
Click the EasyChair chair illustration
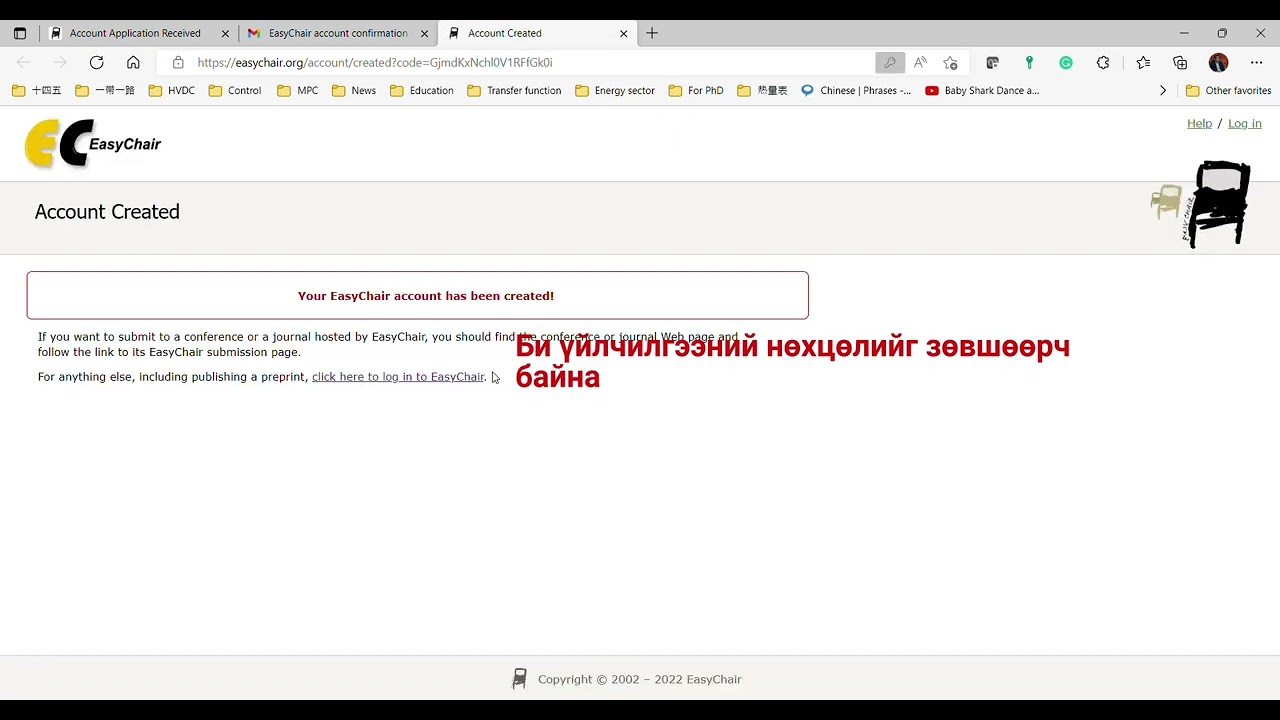pyautogui.click(x=1201, y=203)
